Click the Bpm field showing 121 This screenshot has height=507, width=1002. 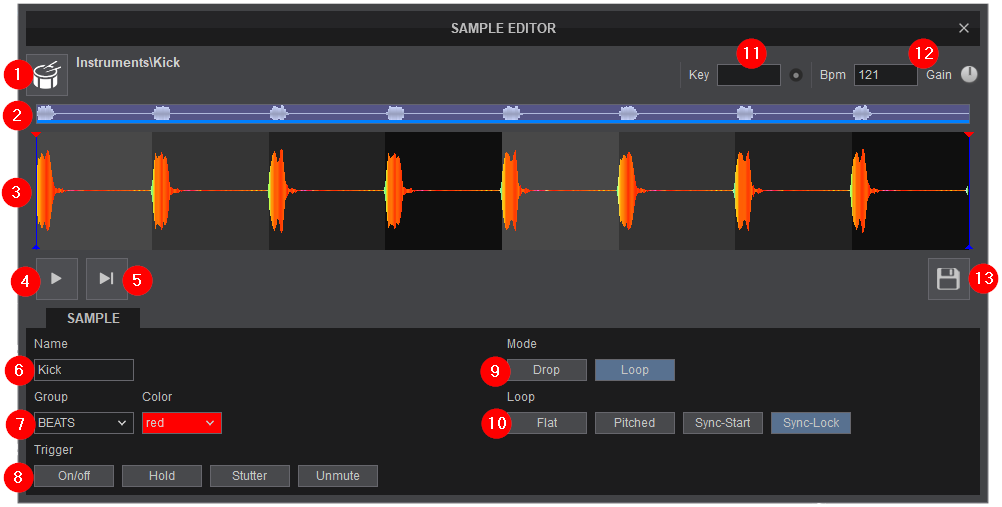pos(885,75)
